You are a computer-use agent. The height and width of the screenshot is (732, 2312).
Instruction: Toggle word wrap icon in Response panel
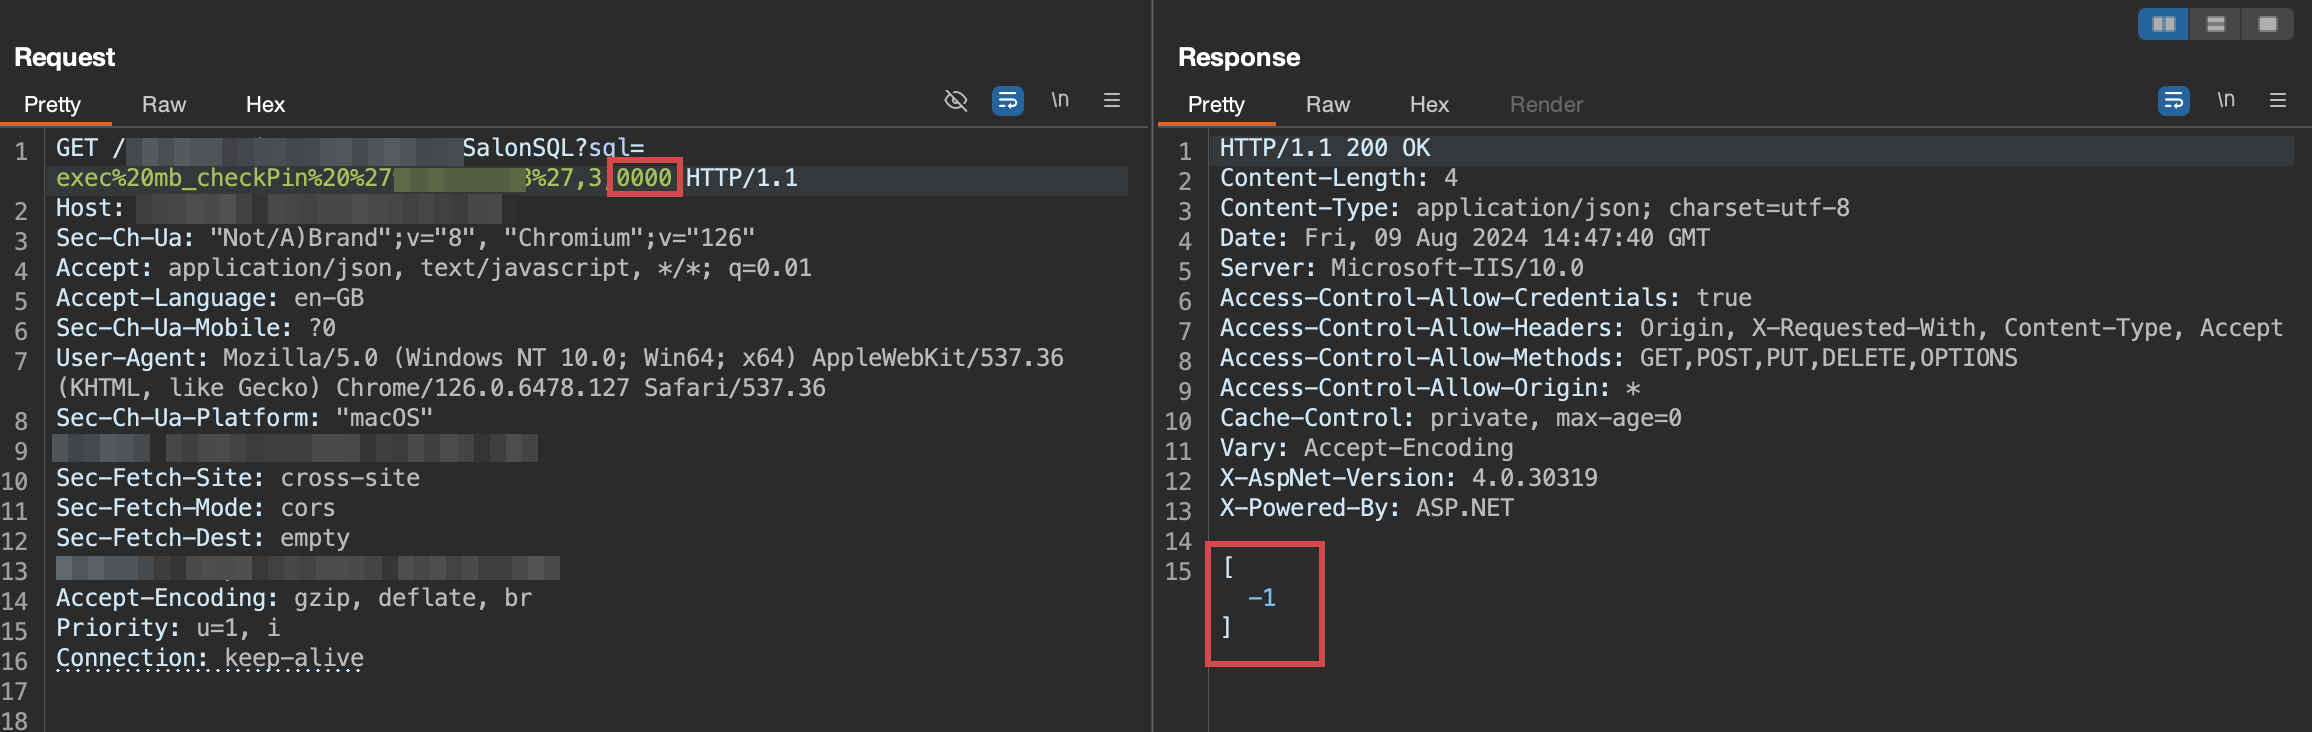point(2173,101)
